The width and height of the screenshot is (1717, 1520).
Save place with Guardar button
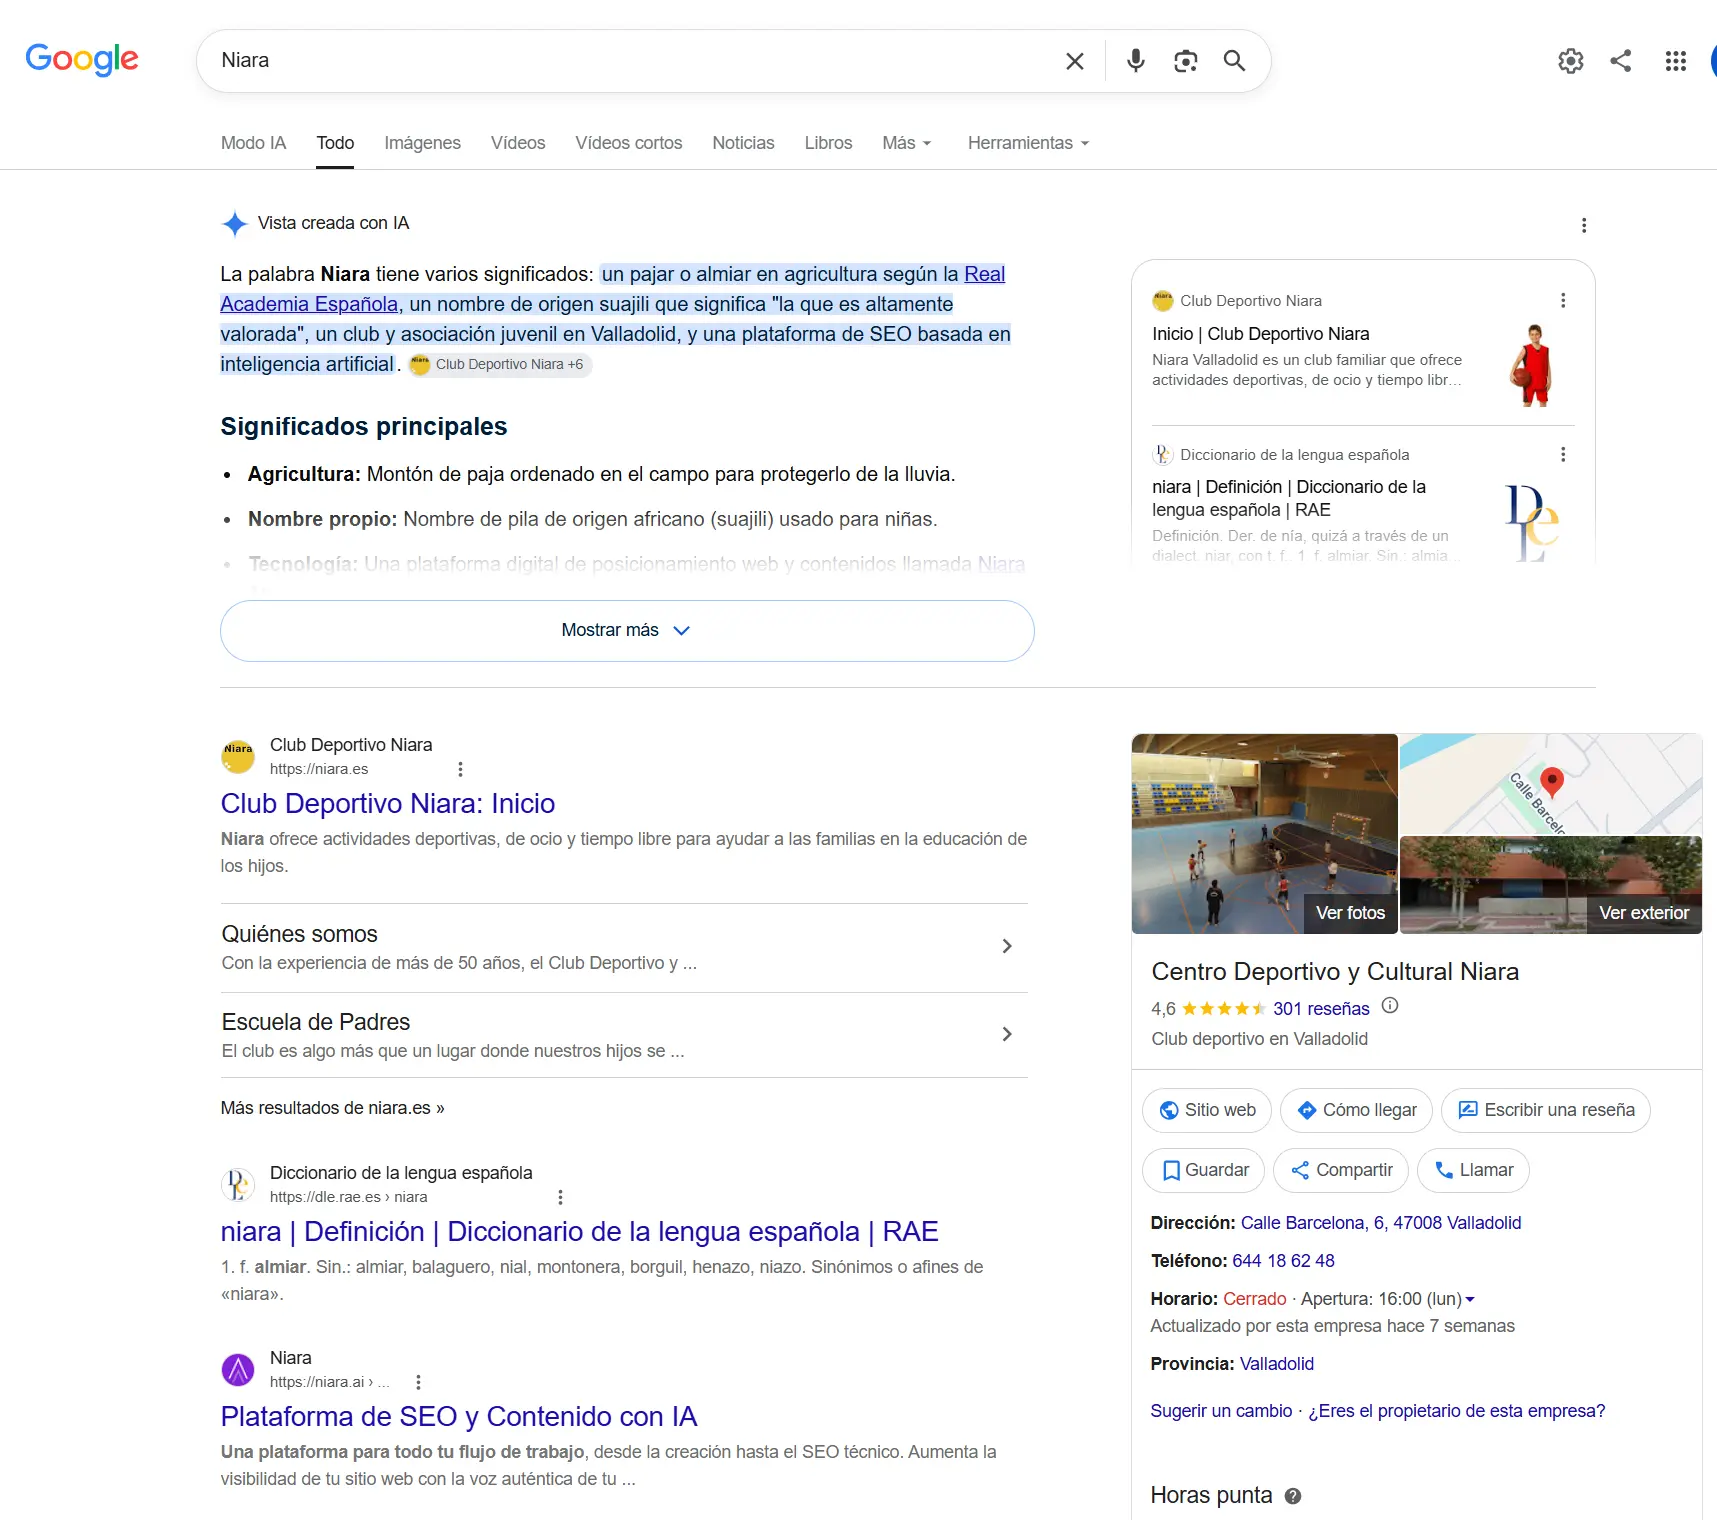[x=1204, y=1170]
